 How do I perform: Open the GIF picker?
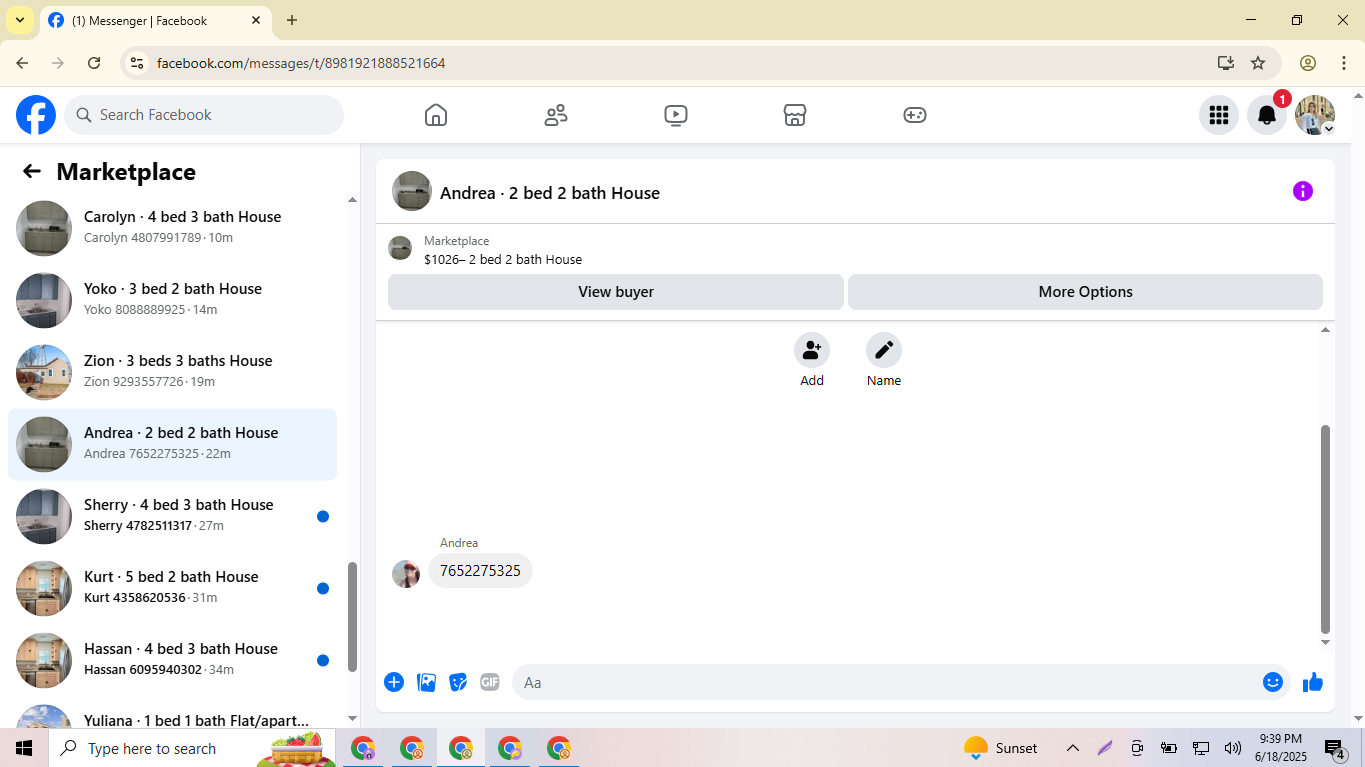(489, 682)
